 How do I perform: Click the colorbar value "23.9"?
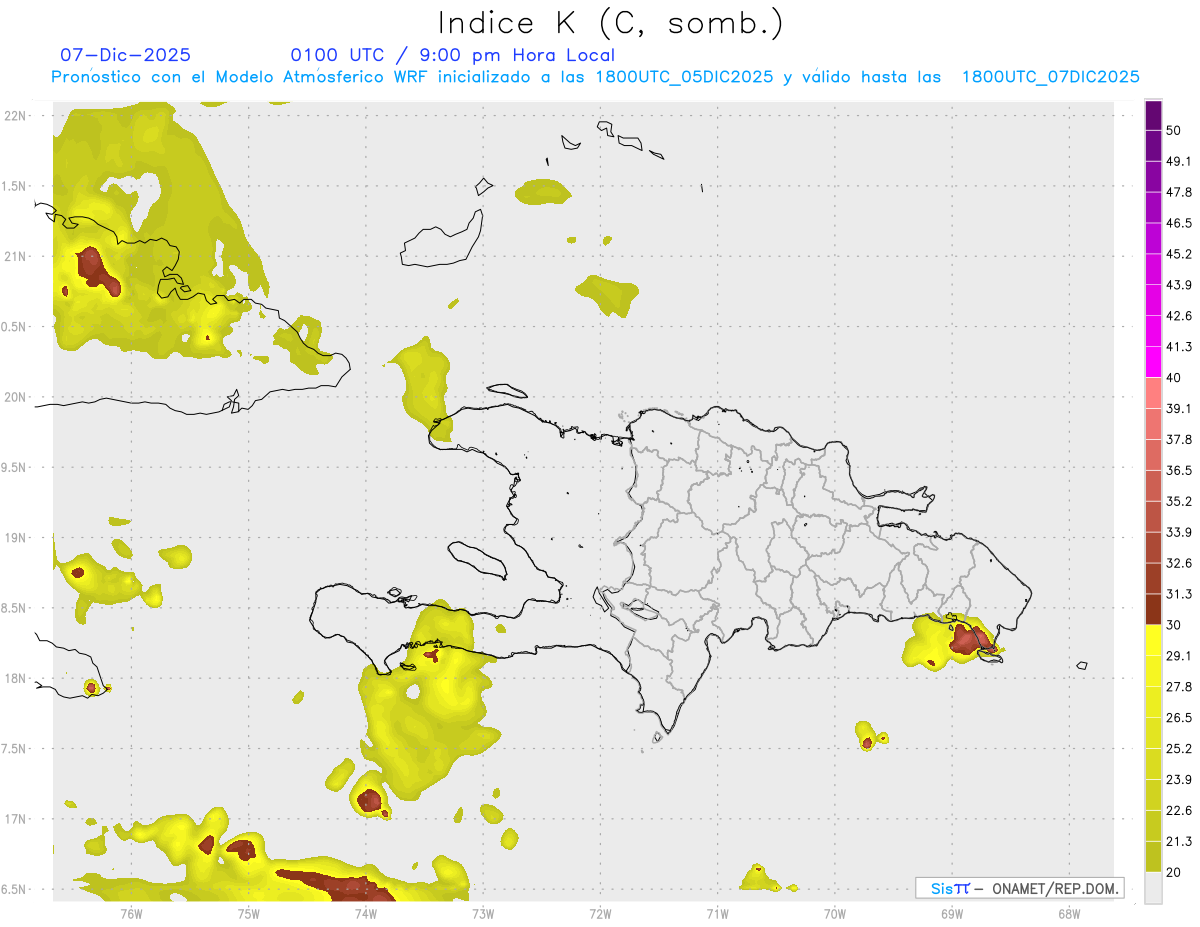tap(1179, 780)
